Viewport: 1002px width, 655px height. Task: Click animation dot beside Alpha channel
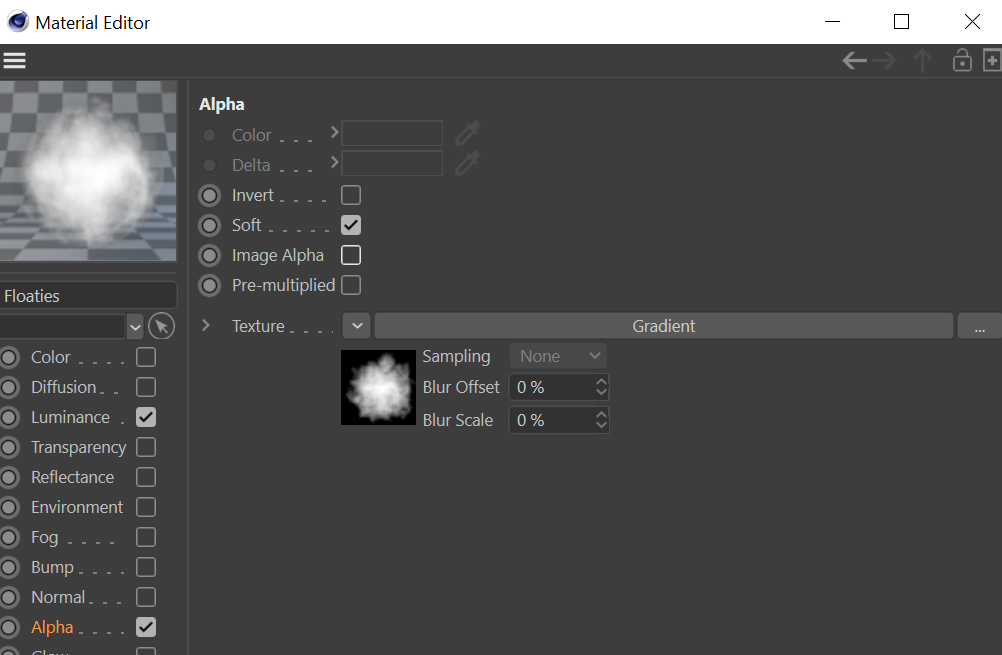point(9,628)
